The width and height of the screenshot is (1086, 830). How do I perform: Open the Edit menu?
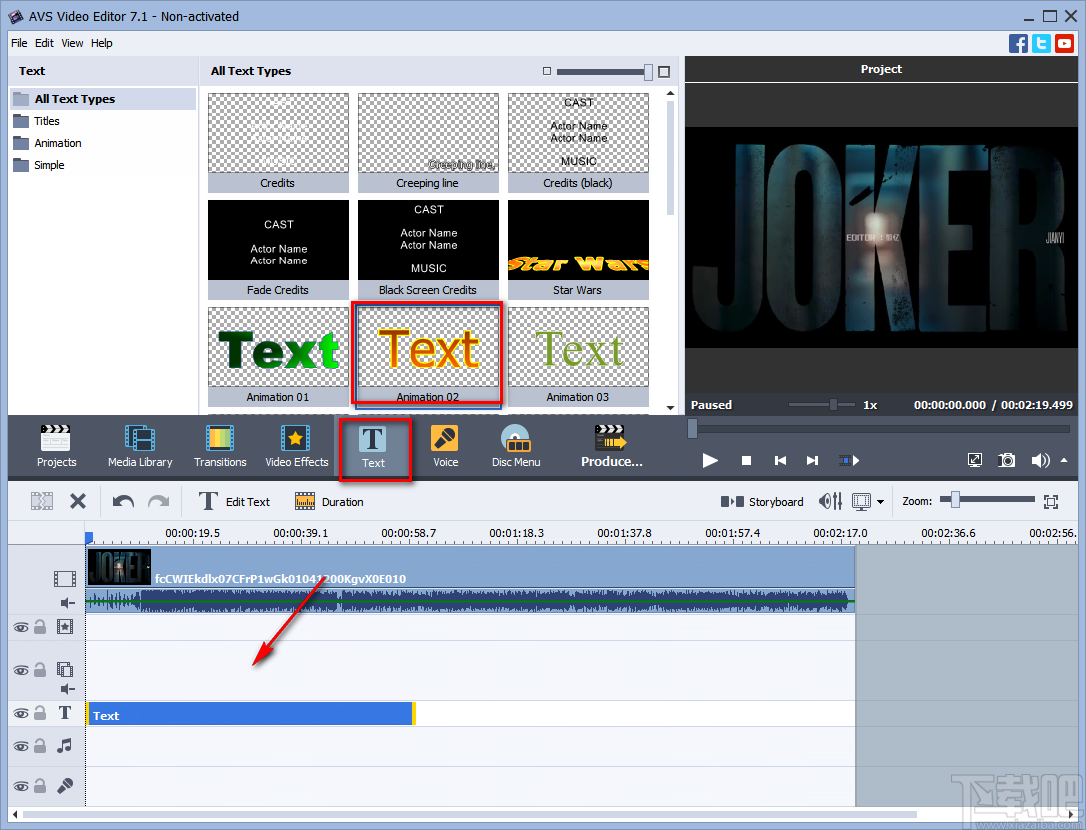(x=44, y=43)
